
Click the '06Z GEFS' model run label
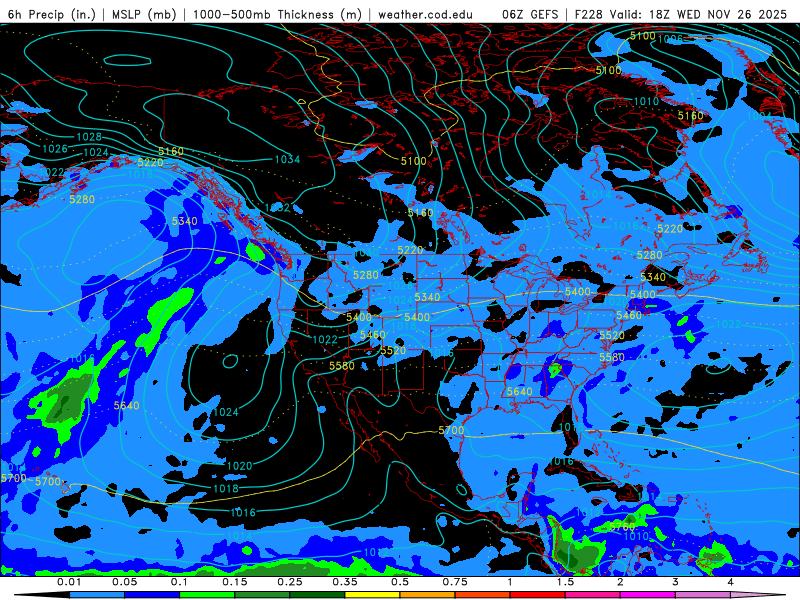tap(531, 14)
